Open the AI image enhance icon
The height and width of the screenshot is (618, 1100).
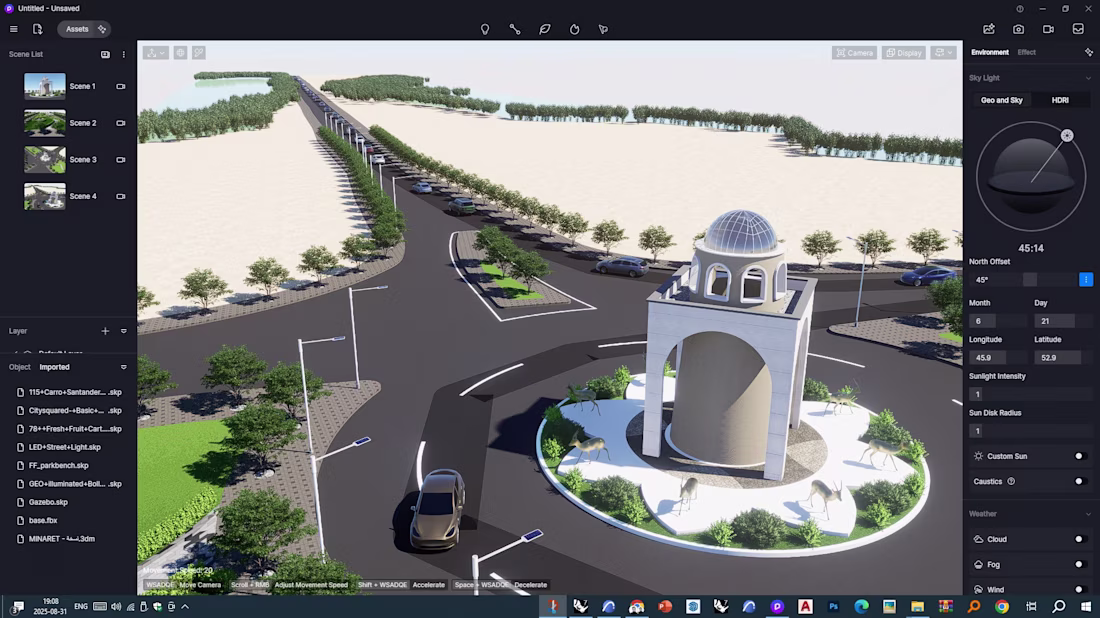(x=989, y=29)
